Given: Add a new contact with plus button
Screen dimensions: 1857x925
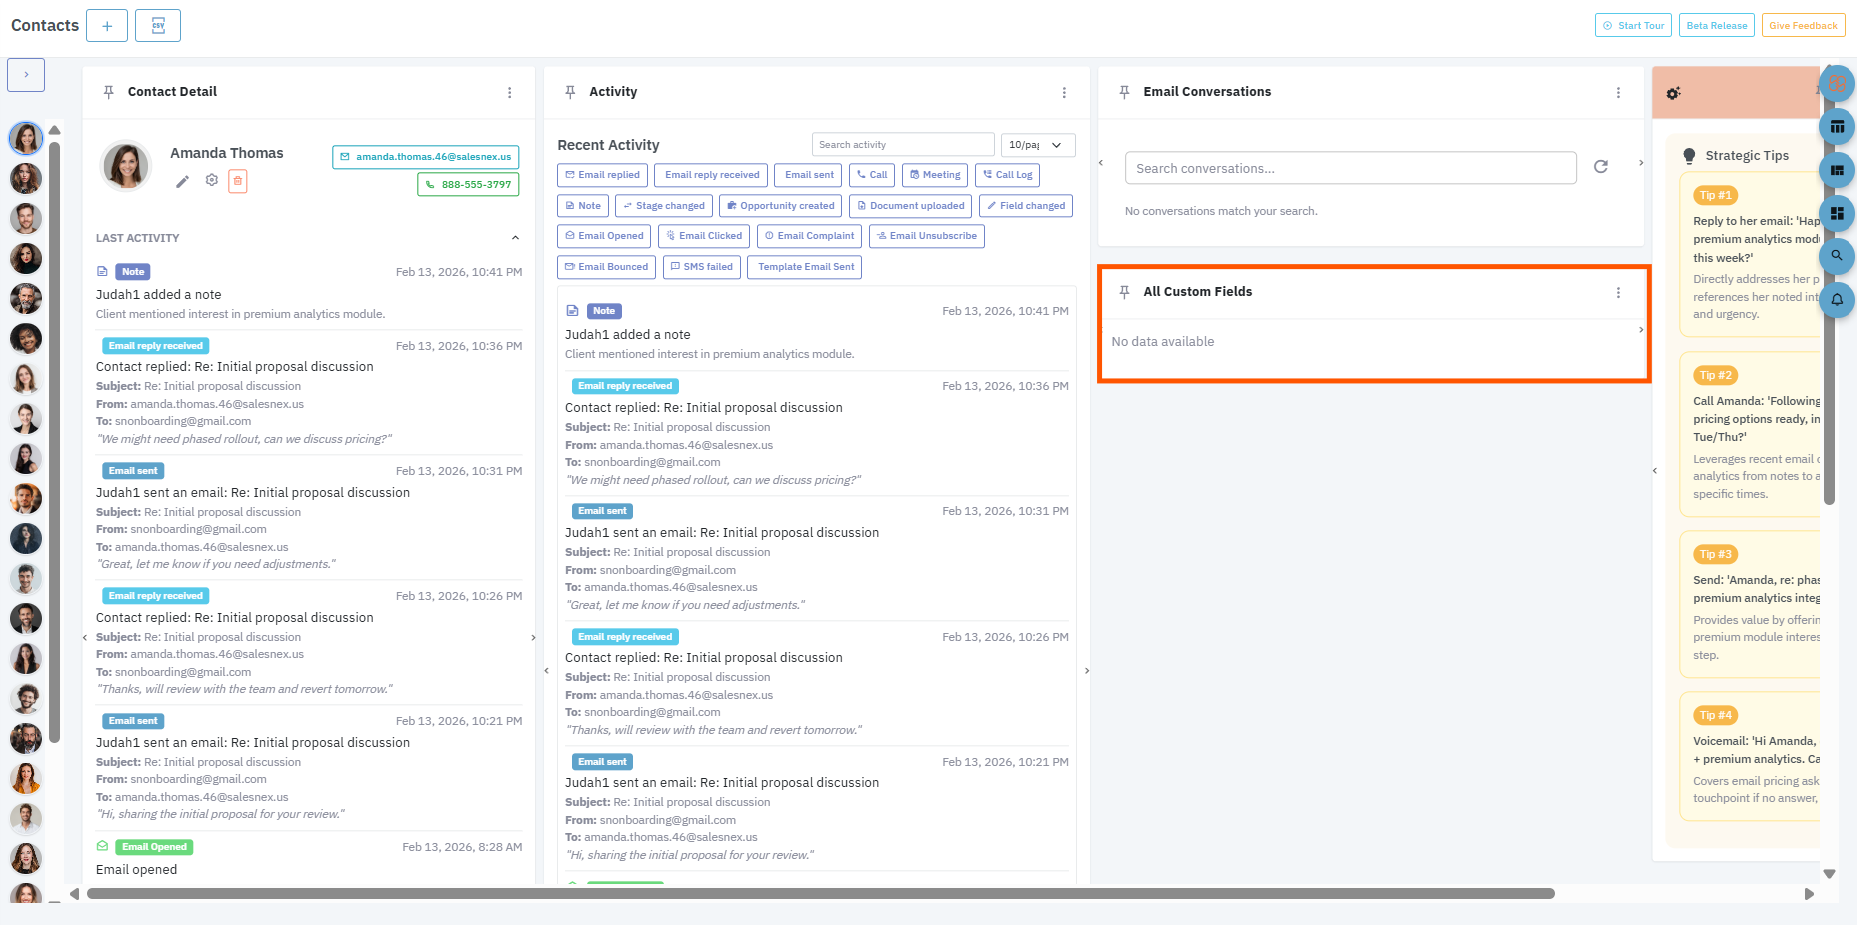Looking at the screenshot, I should tap(107, 26).
